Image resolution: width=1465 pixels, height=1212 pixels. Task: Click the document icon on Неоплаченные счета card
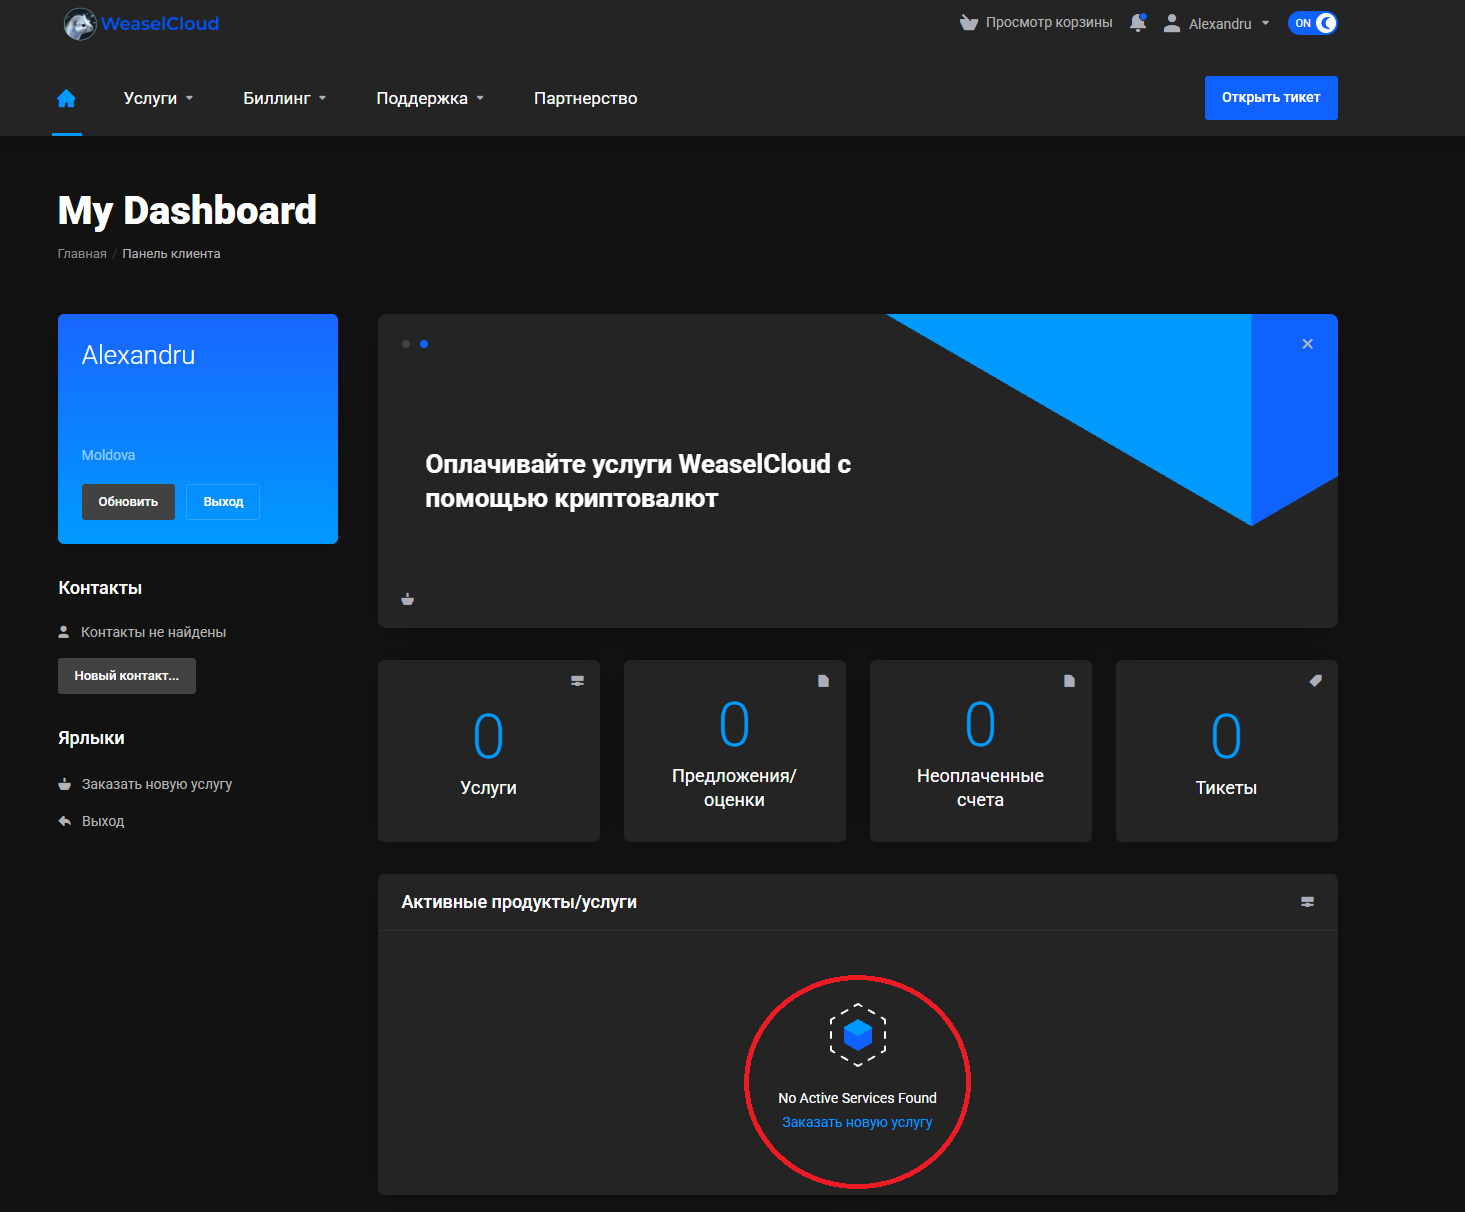(1069, 681)
